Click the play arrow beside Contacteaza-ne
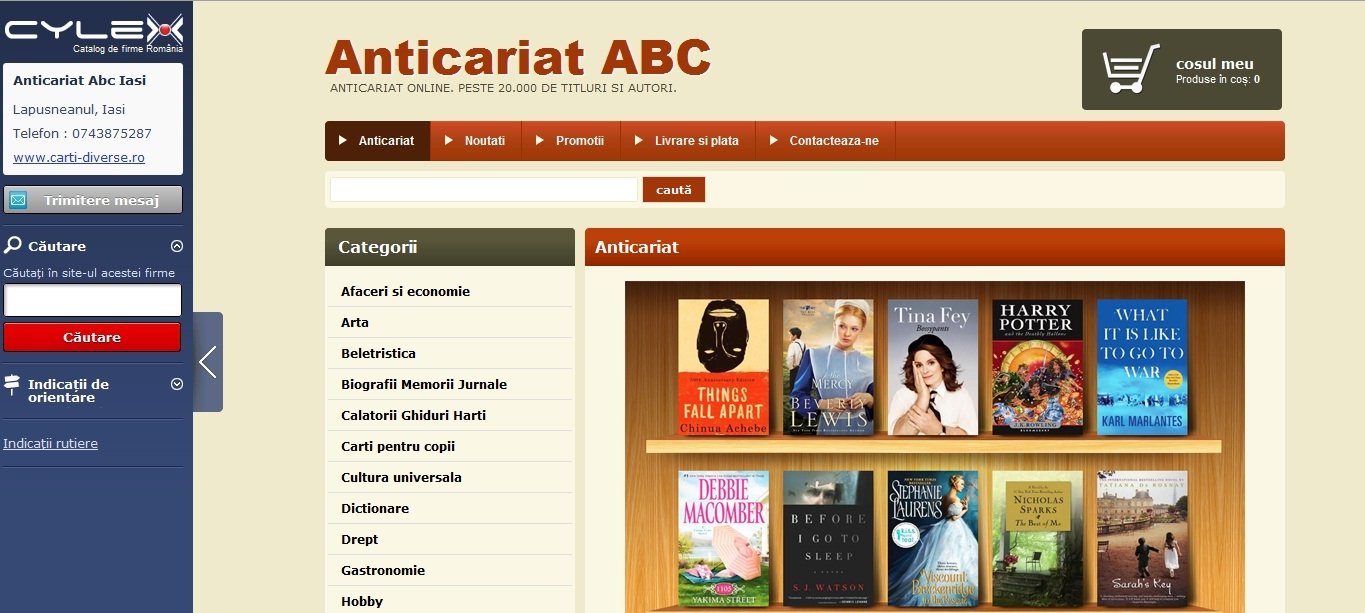Screen dimensions: 1365x613 [x=774, y=140]
